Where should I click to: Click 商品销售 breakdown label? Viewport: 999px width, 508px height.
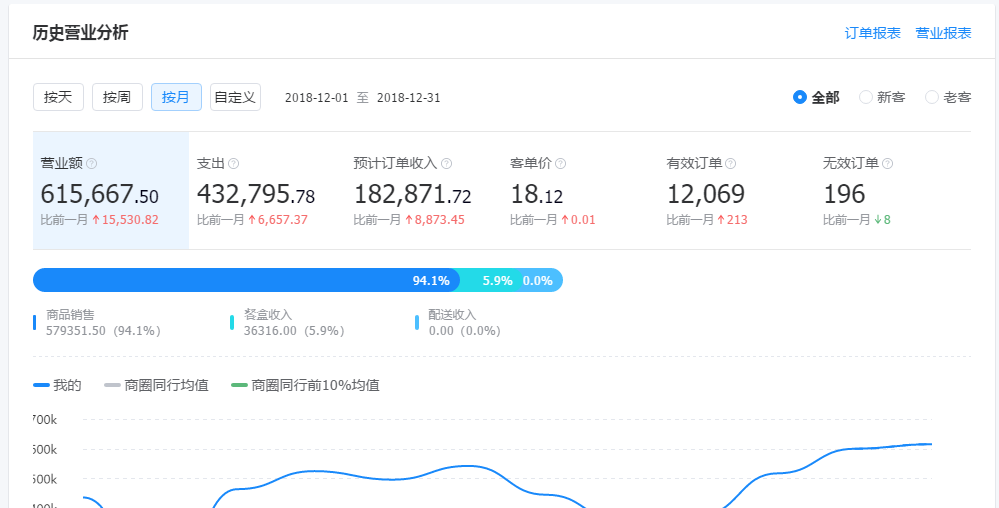70,315
